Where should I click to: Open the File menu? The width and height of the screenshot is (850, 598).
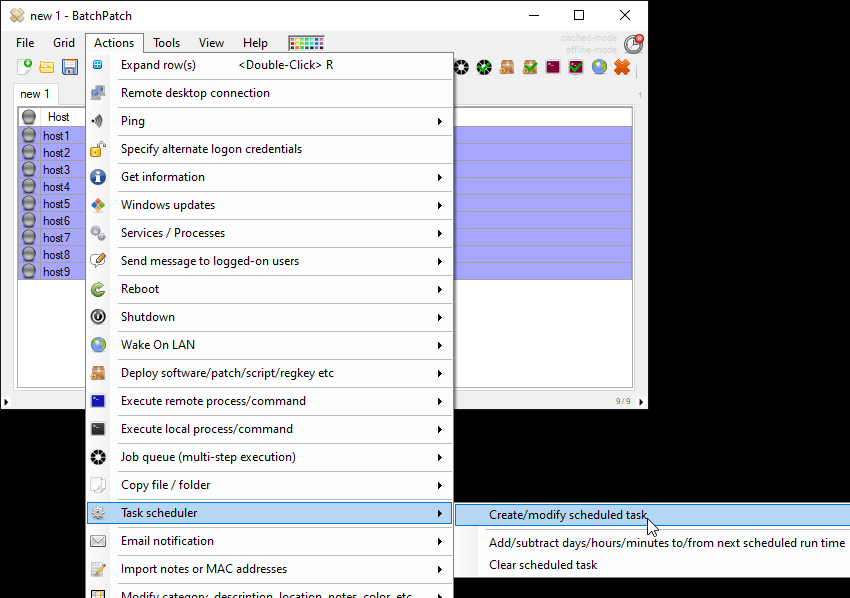tap(25, 43)
